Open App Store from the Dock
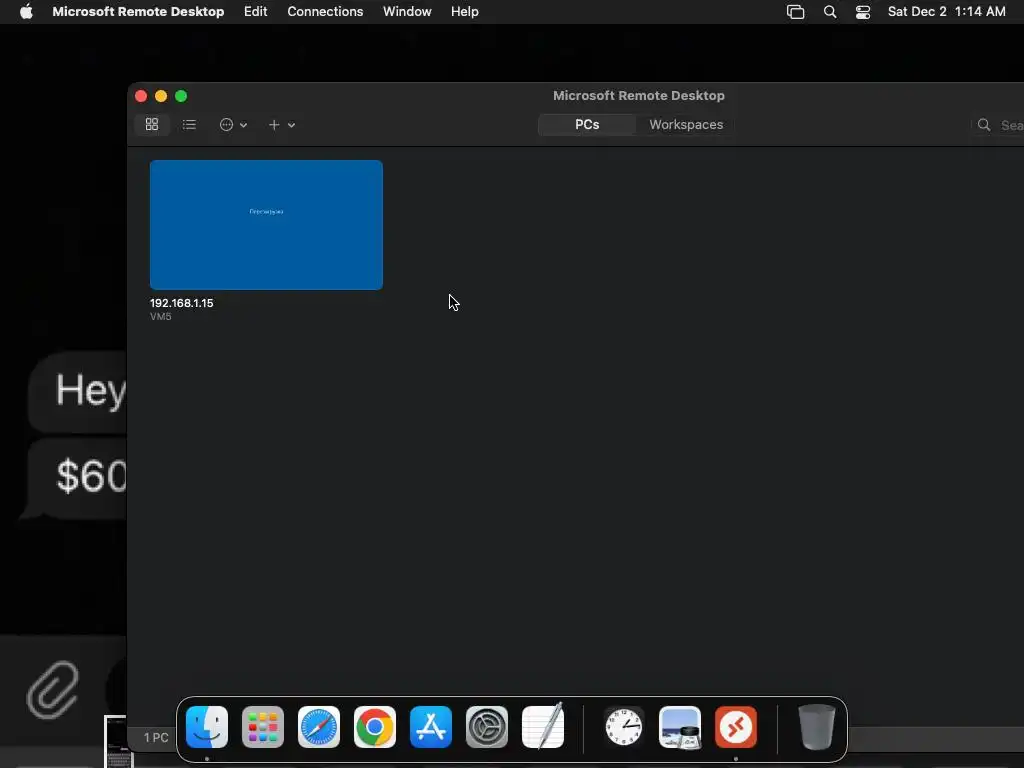This screenshot has height=768, width=1024. coord(431,727)
